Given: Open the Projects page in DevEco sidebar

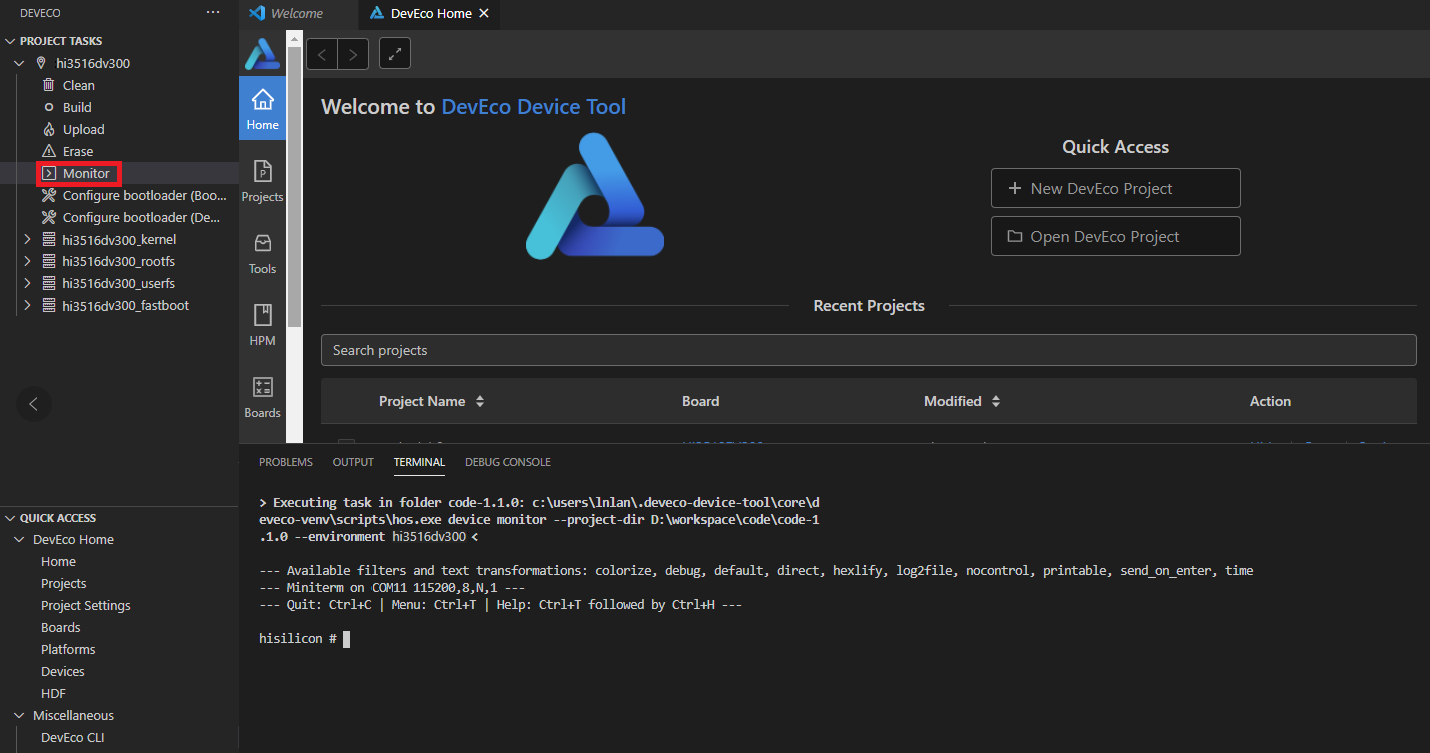Looking at the screenshot, I should point(262,180).
